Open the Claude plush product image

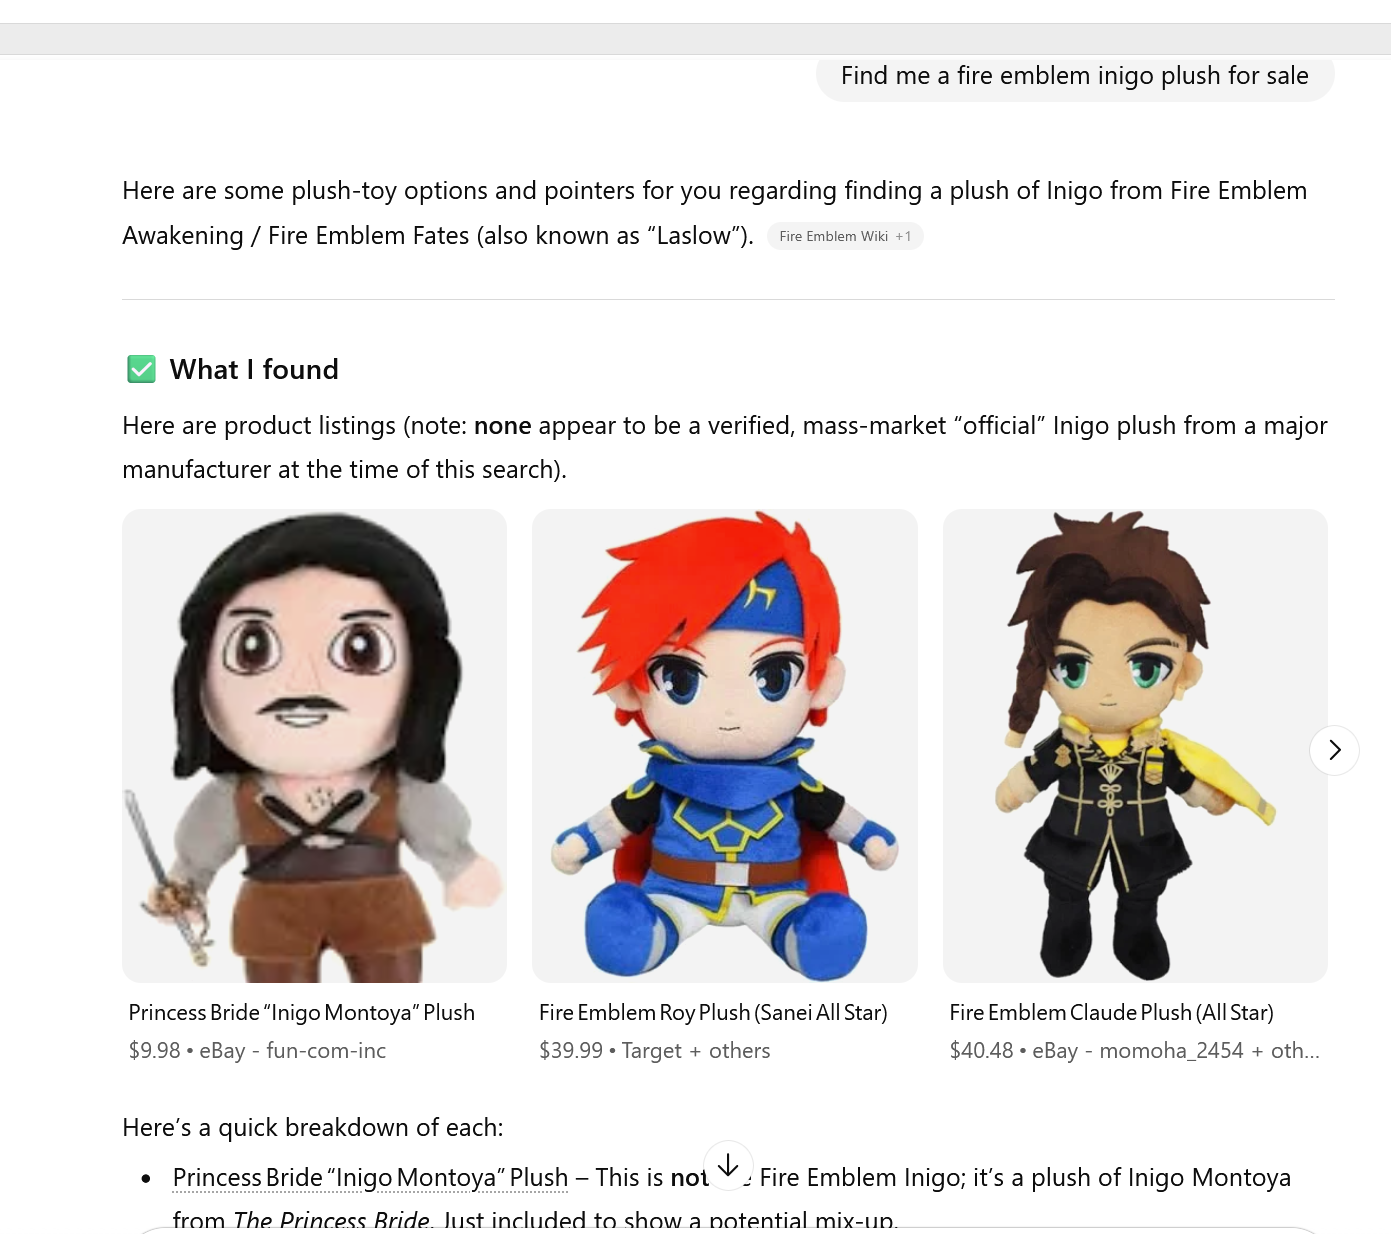(1135, 746)
